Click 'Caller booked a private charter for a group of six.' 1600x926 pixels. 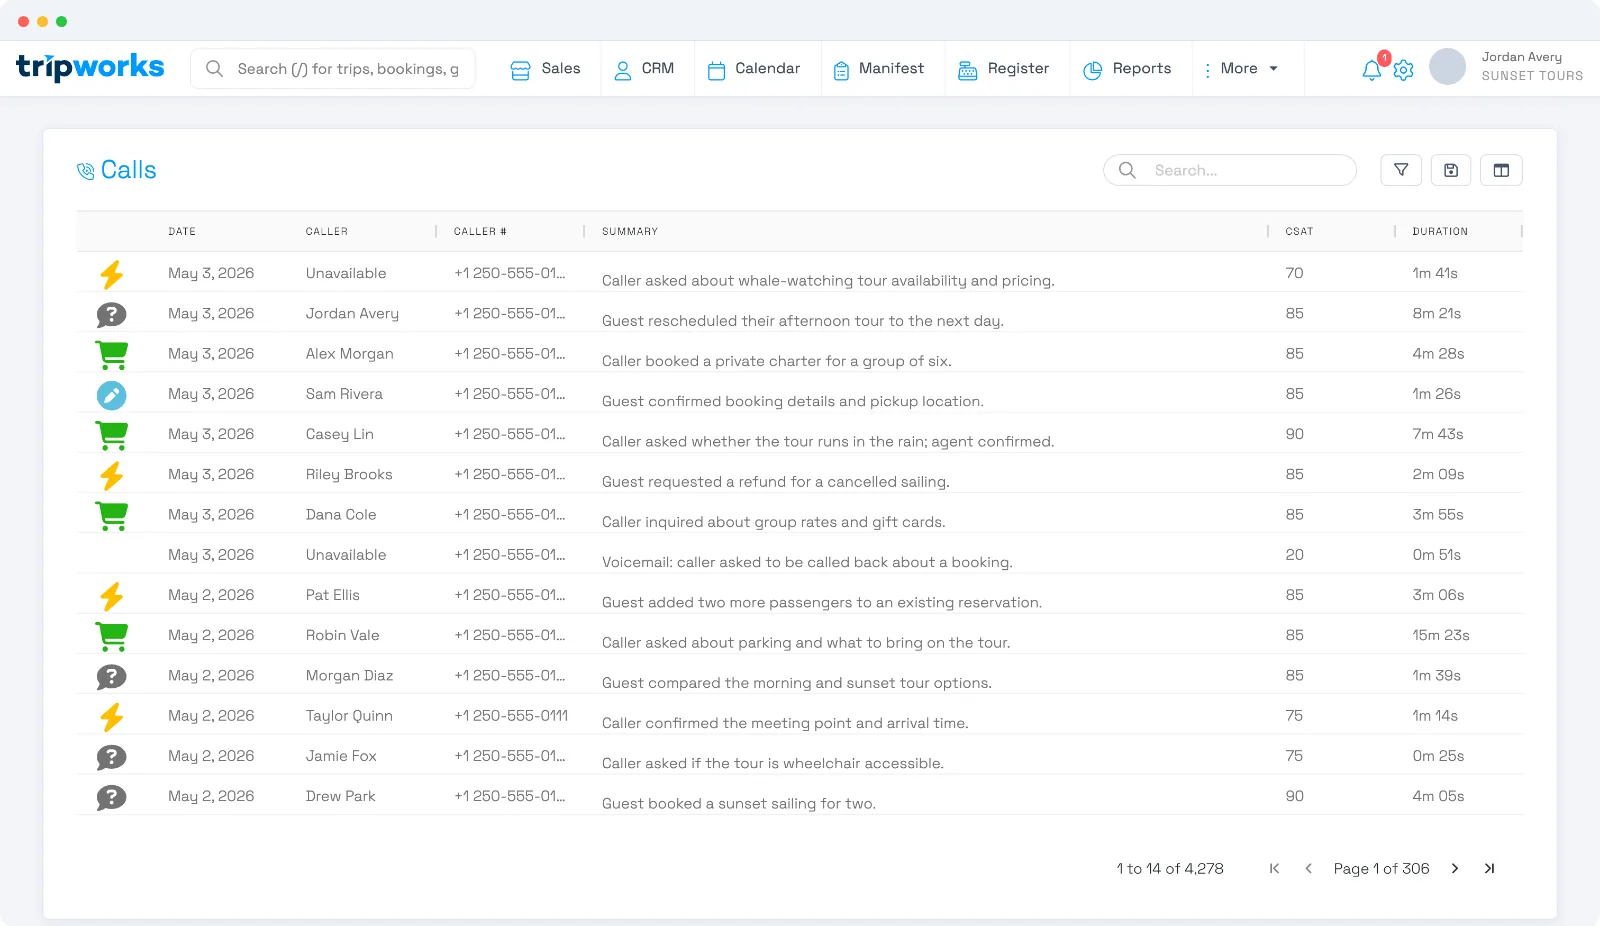tap(777, 361)
